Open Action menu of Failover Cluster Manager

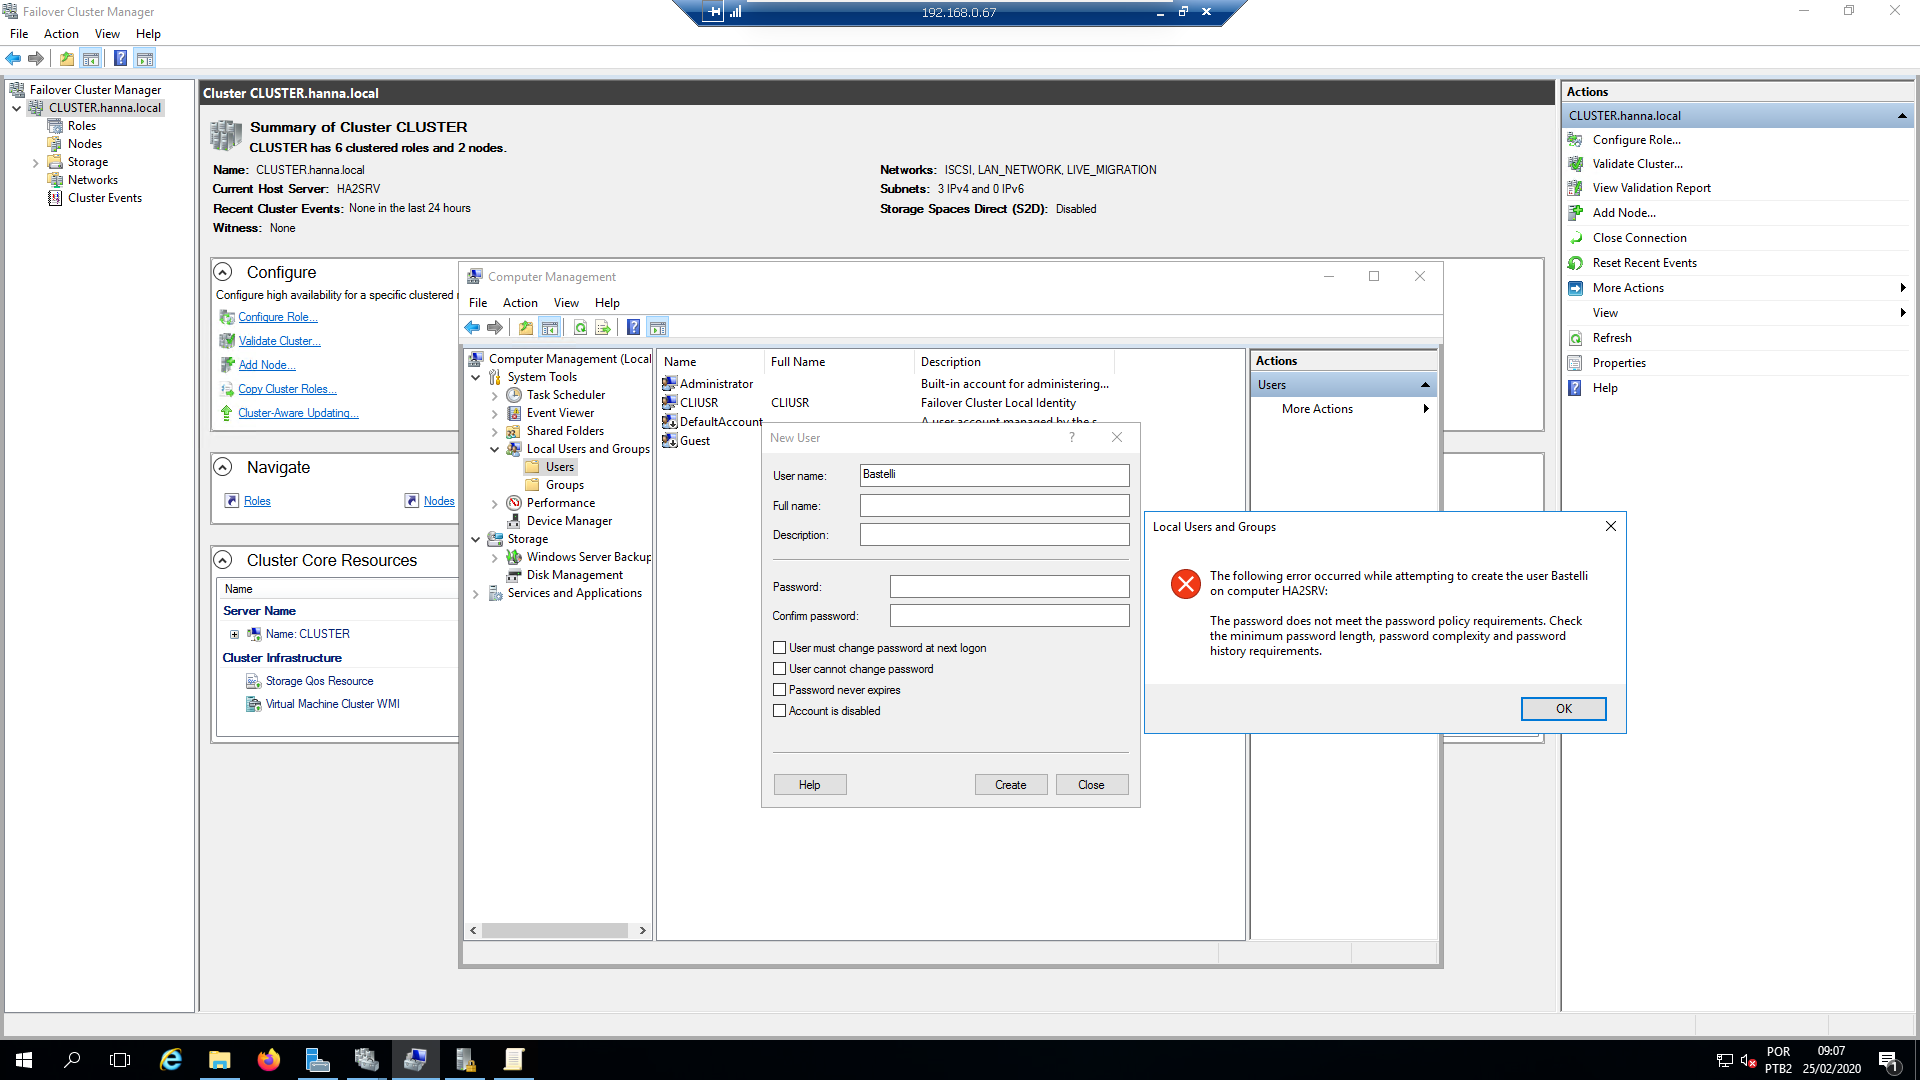[x=61, y=34]
